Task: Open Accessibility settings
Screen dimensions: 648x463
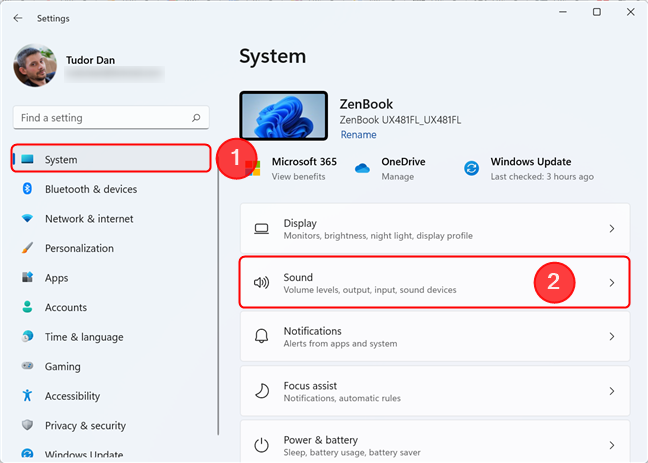Action: coord(111,396)
